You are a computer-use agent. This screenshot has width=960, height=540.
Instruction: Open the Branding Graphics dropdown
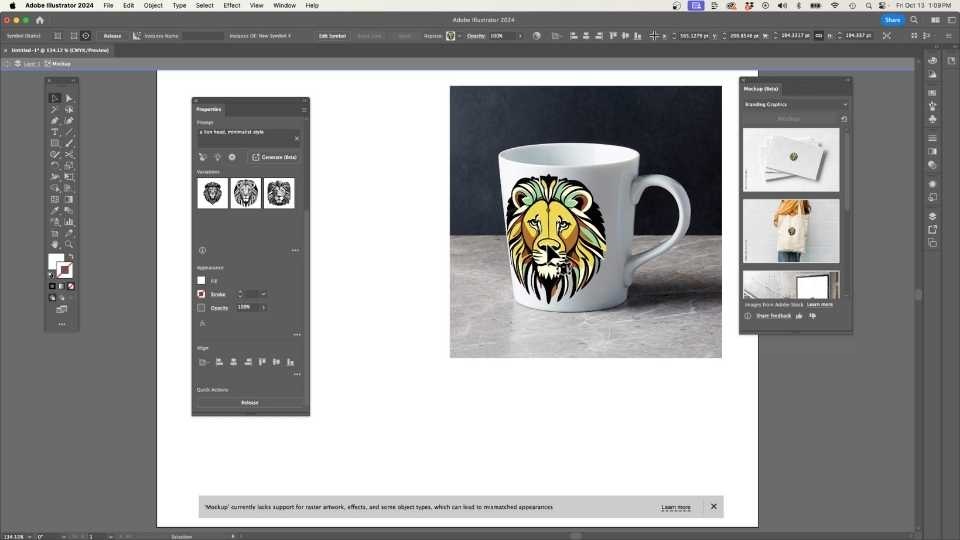coord(795,104)
